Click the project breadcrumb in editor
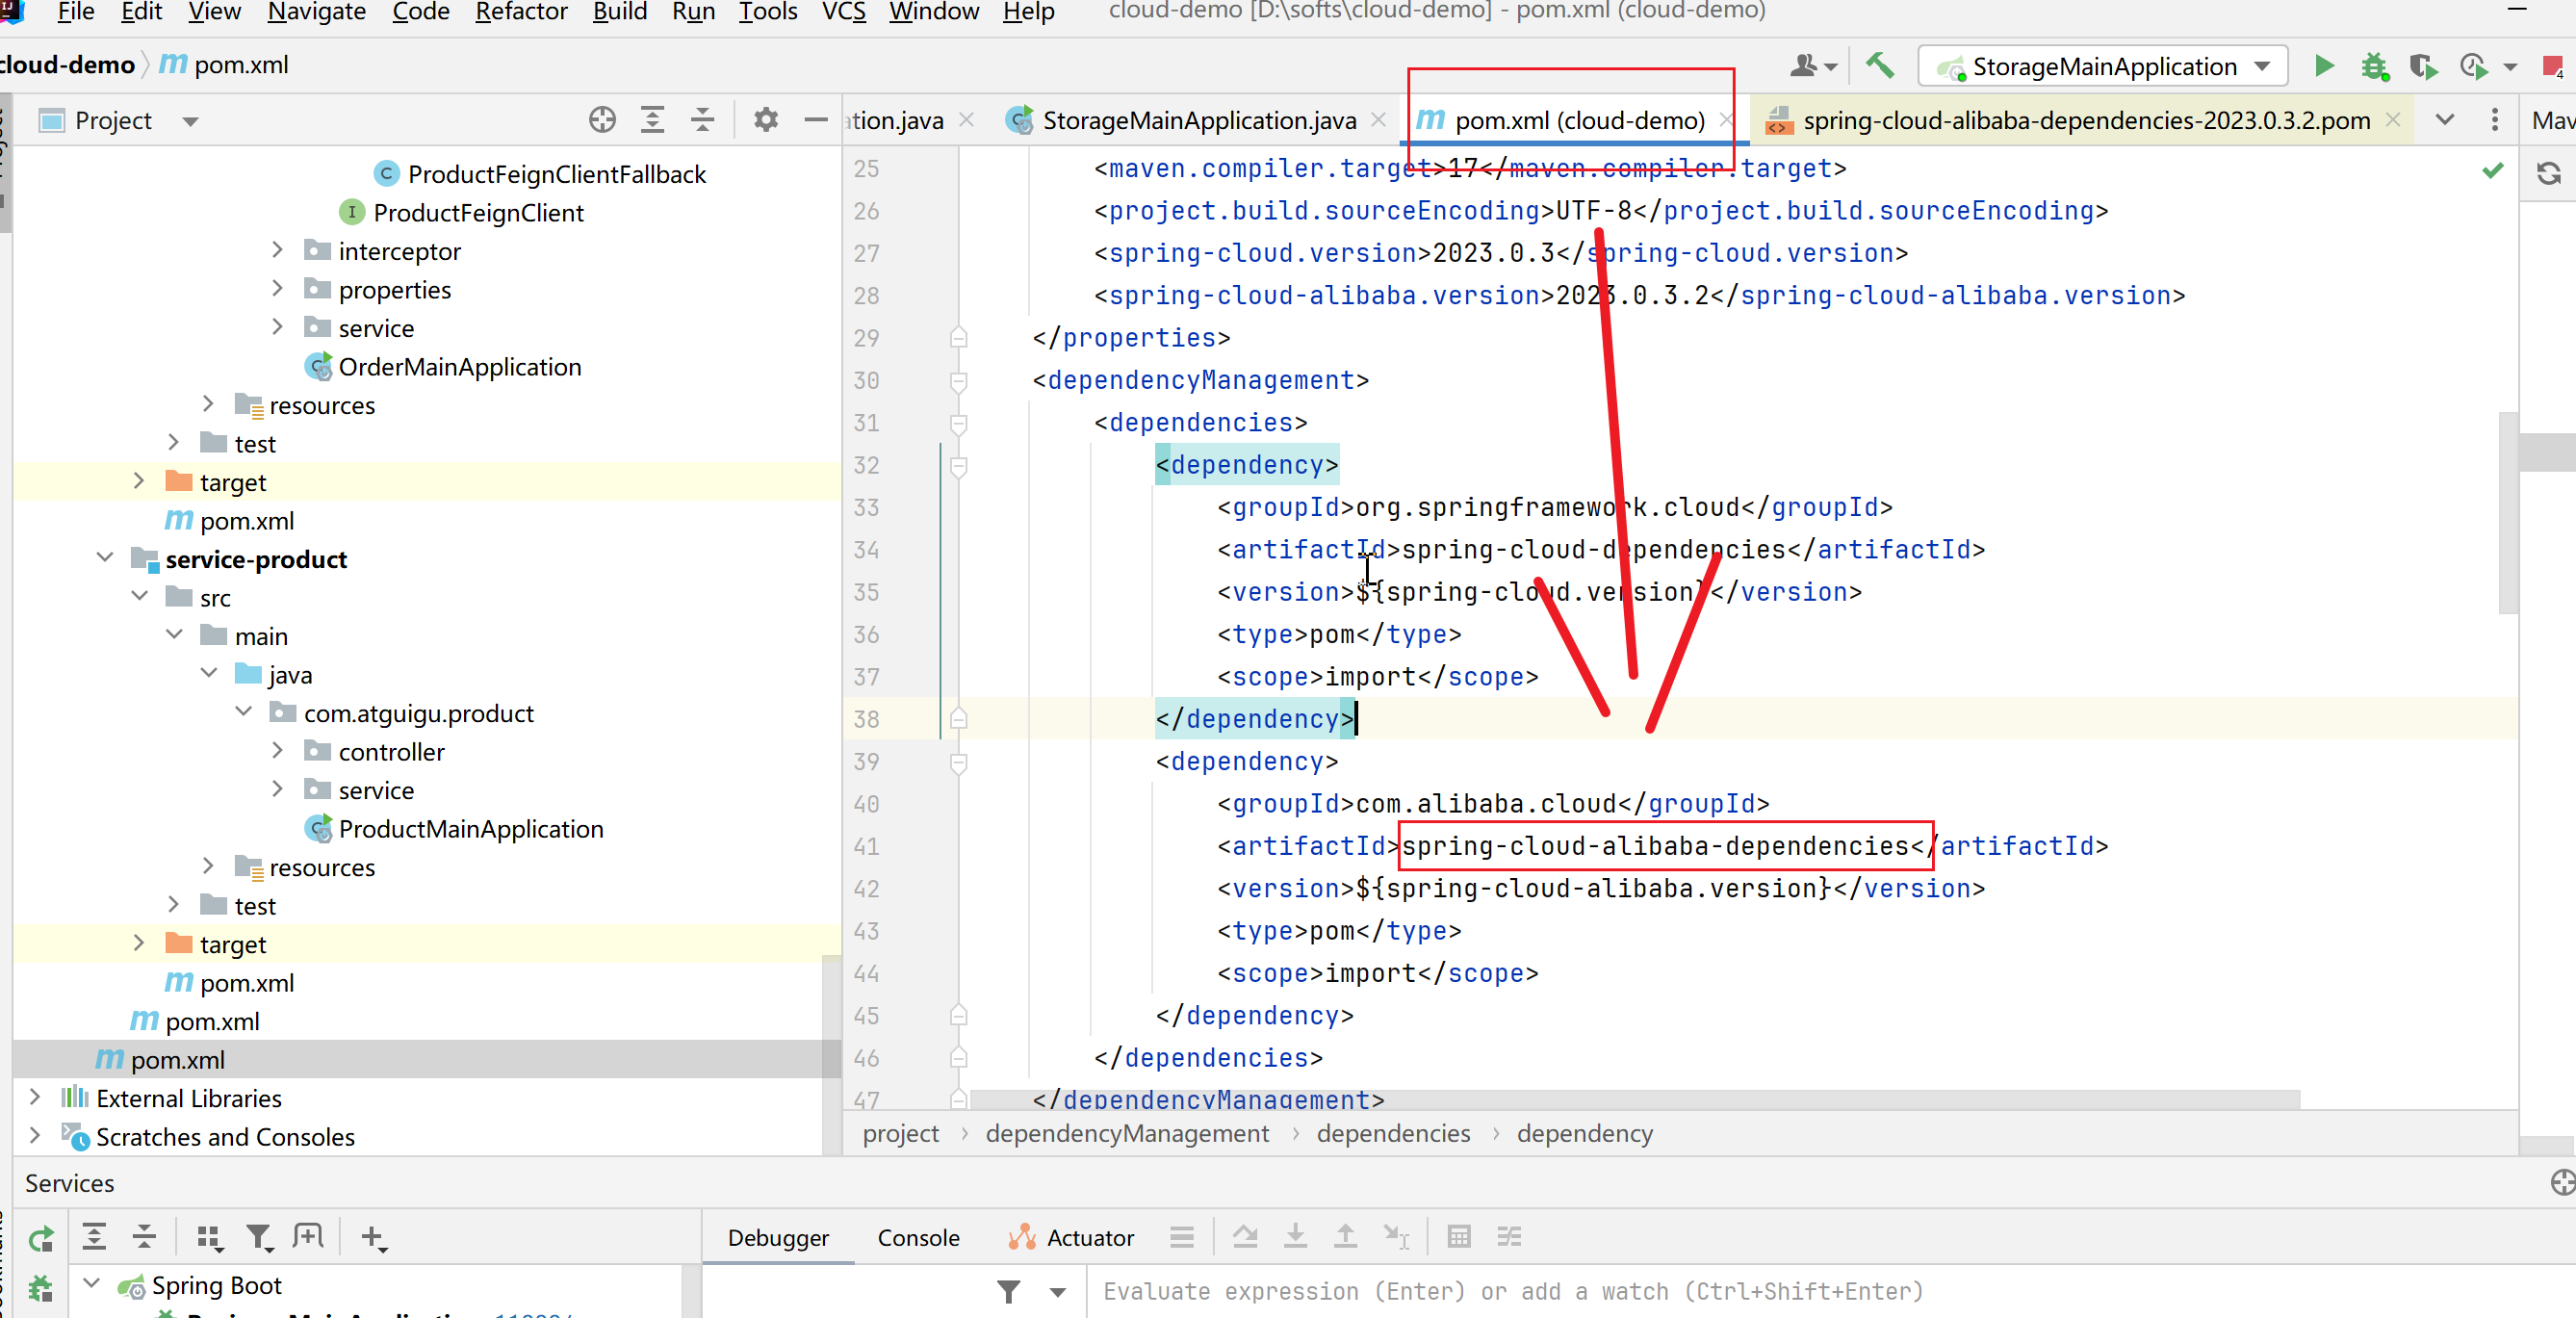The width and height of the screenshot is (2576, 1318). [900, 1133]
